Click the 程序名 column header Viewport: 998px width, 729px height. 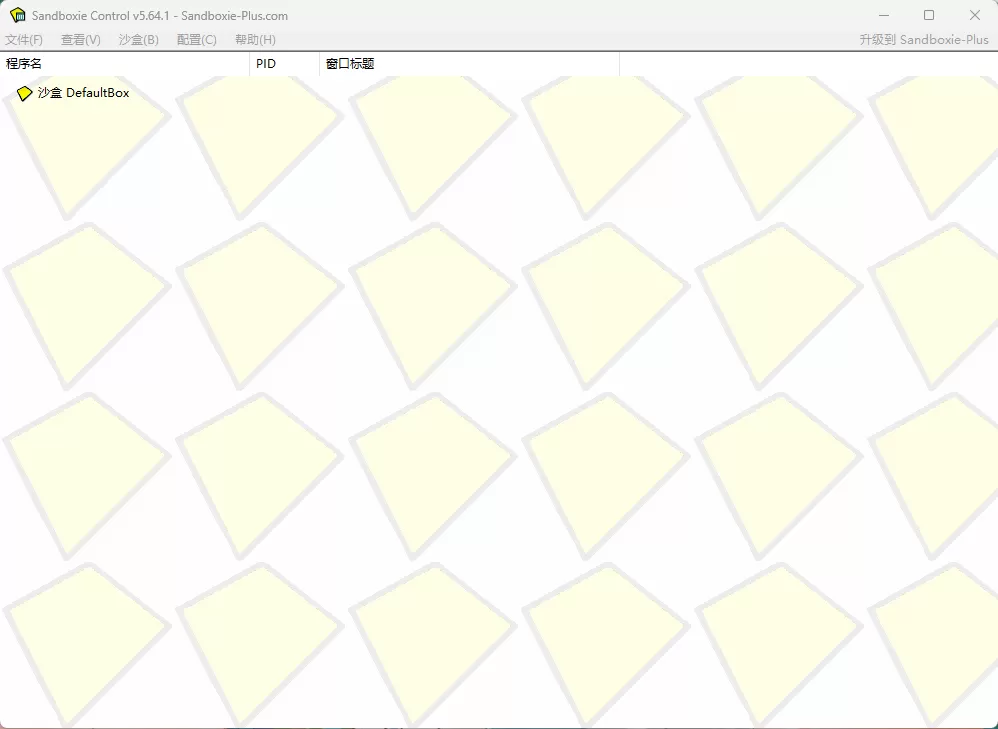(x=25, y=63)
